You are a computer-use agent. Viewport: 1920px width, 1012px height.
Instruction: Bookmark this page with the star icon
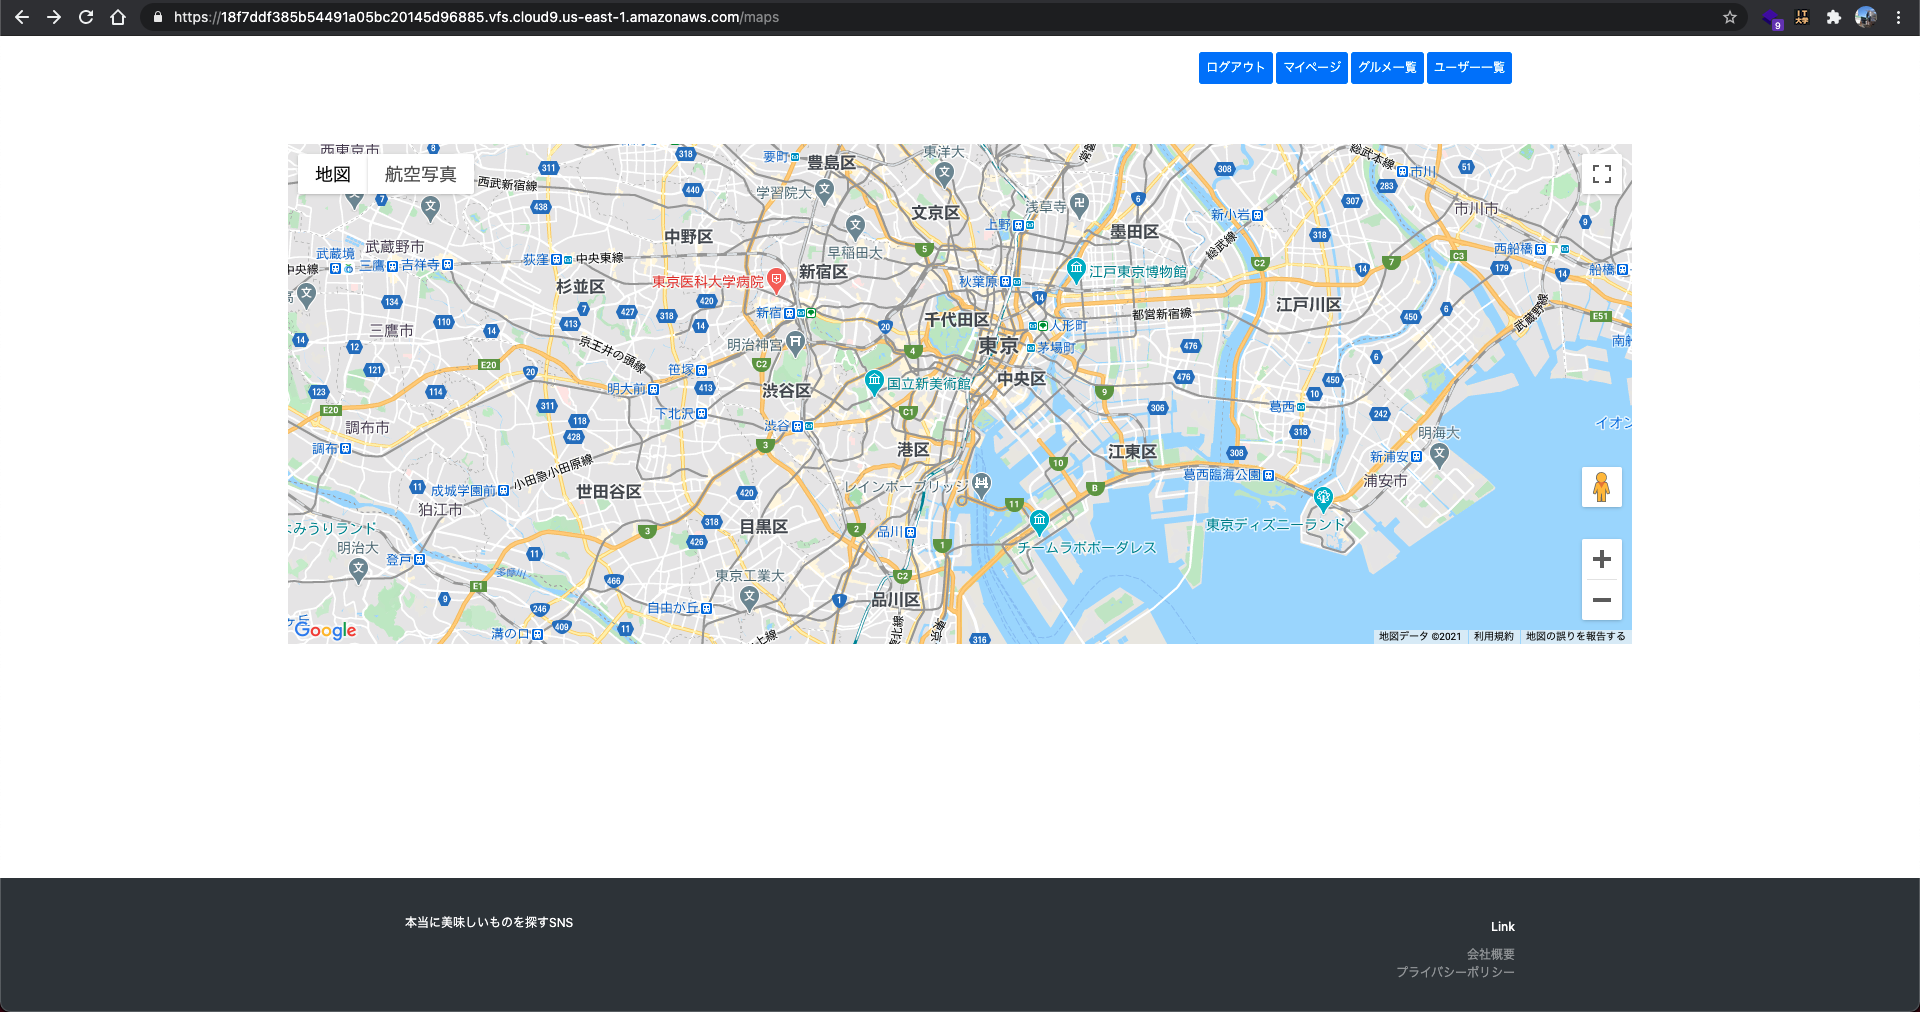coord(1730,17)
